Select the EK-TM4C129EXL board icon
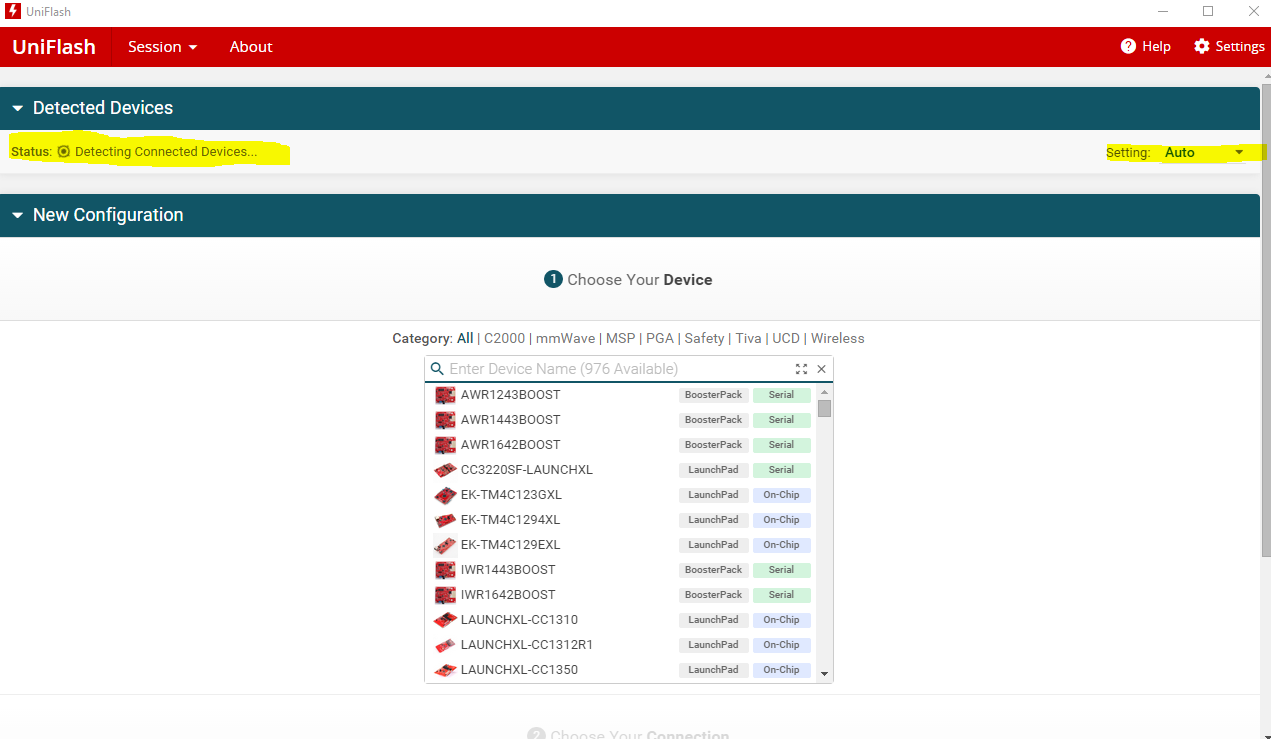The height and width of the screenshot is (739, 1271). (445, 545)
